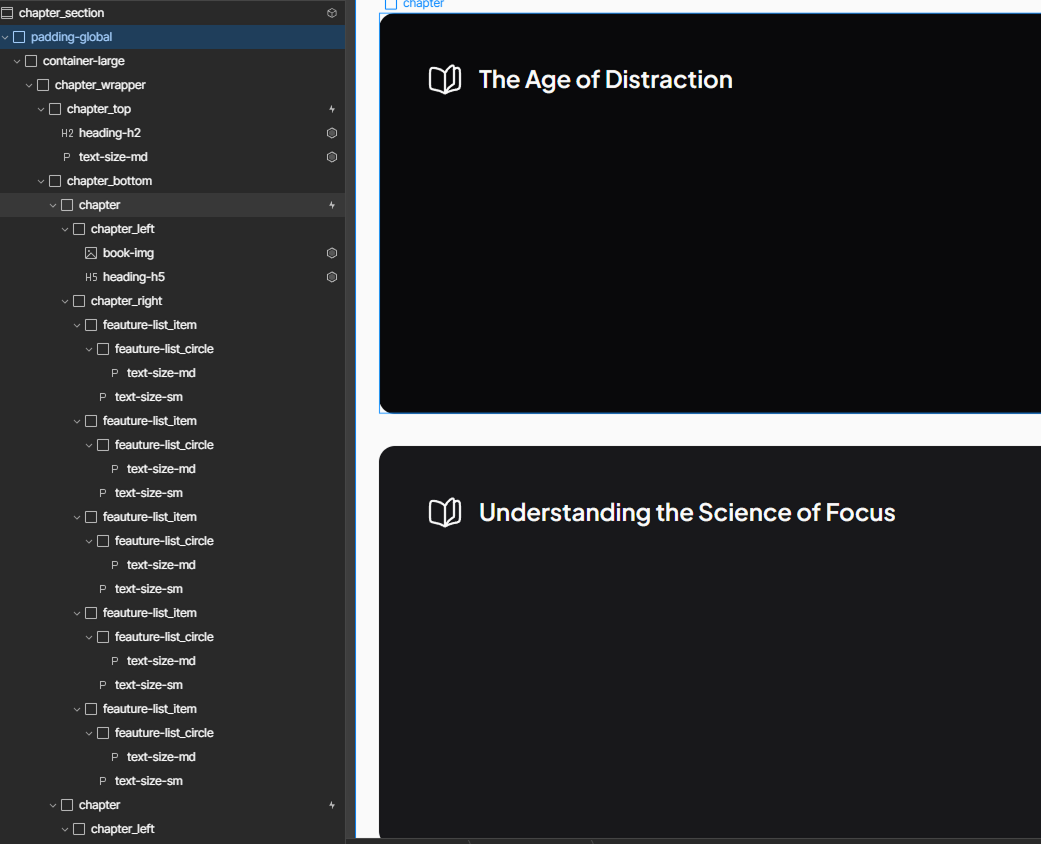Select the chapter_section row label
Viewport: 1041px width, 844px height.
click(x=61, y=13)
